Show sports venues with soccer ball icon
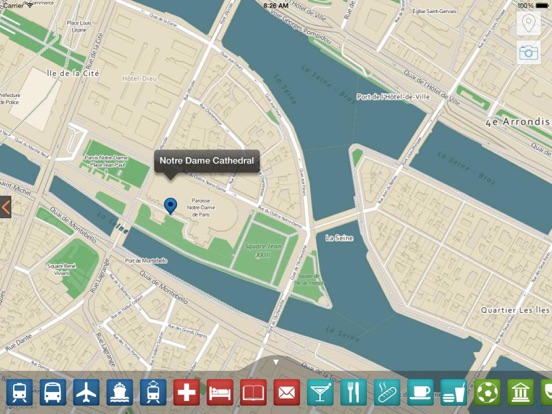Viewport: 552px width, 414px height. pyautogui.click(x=488, y=392)
